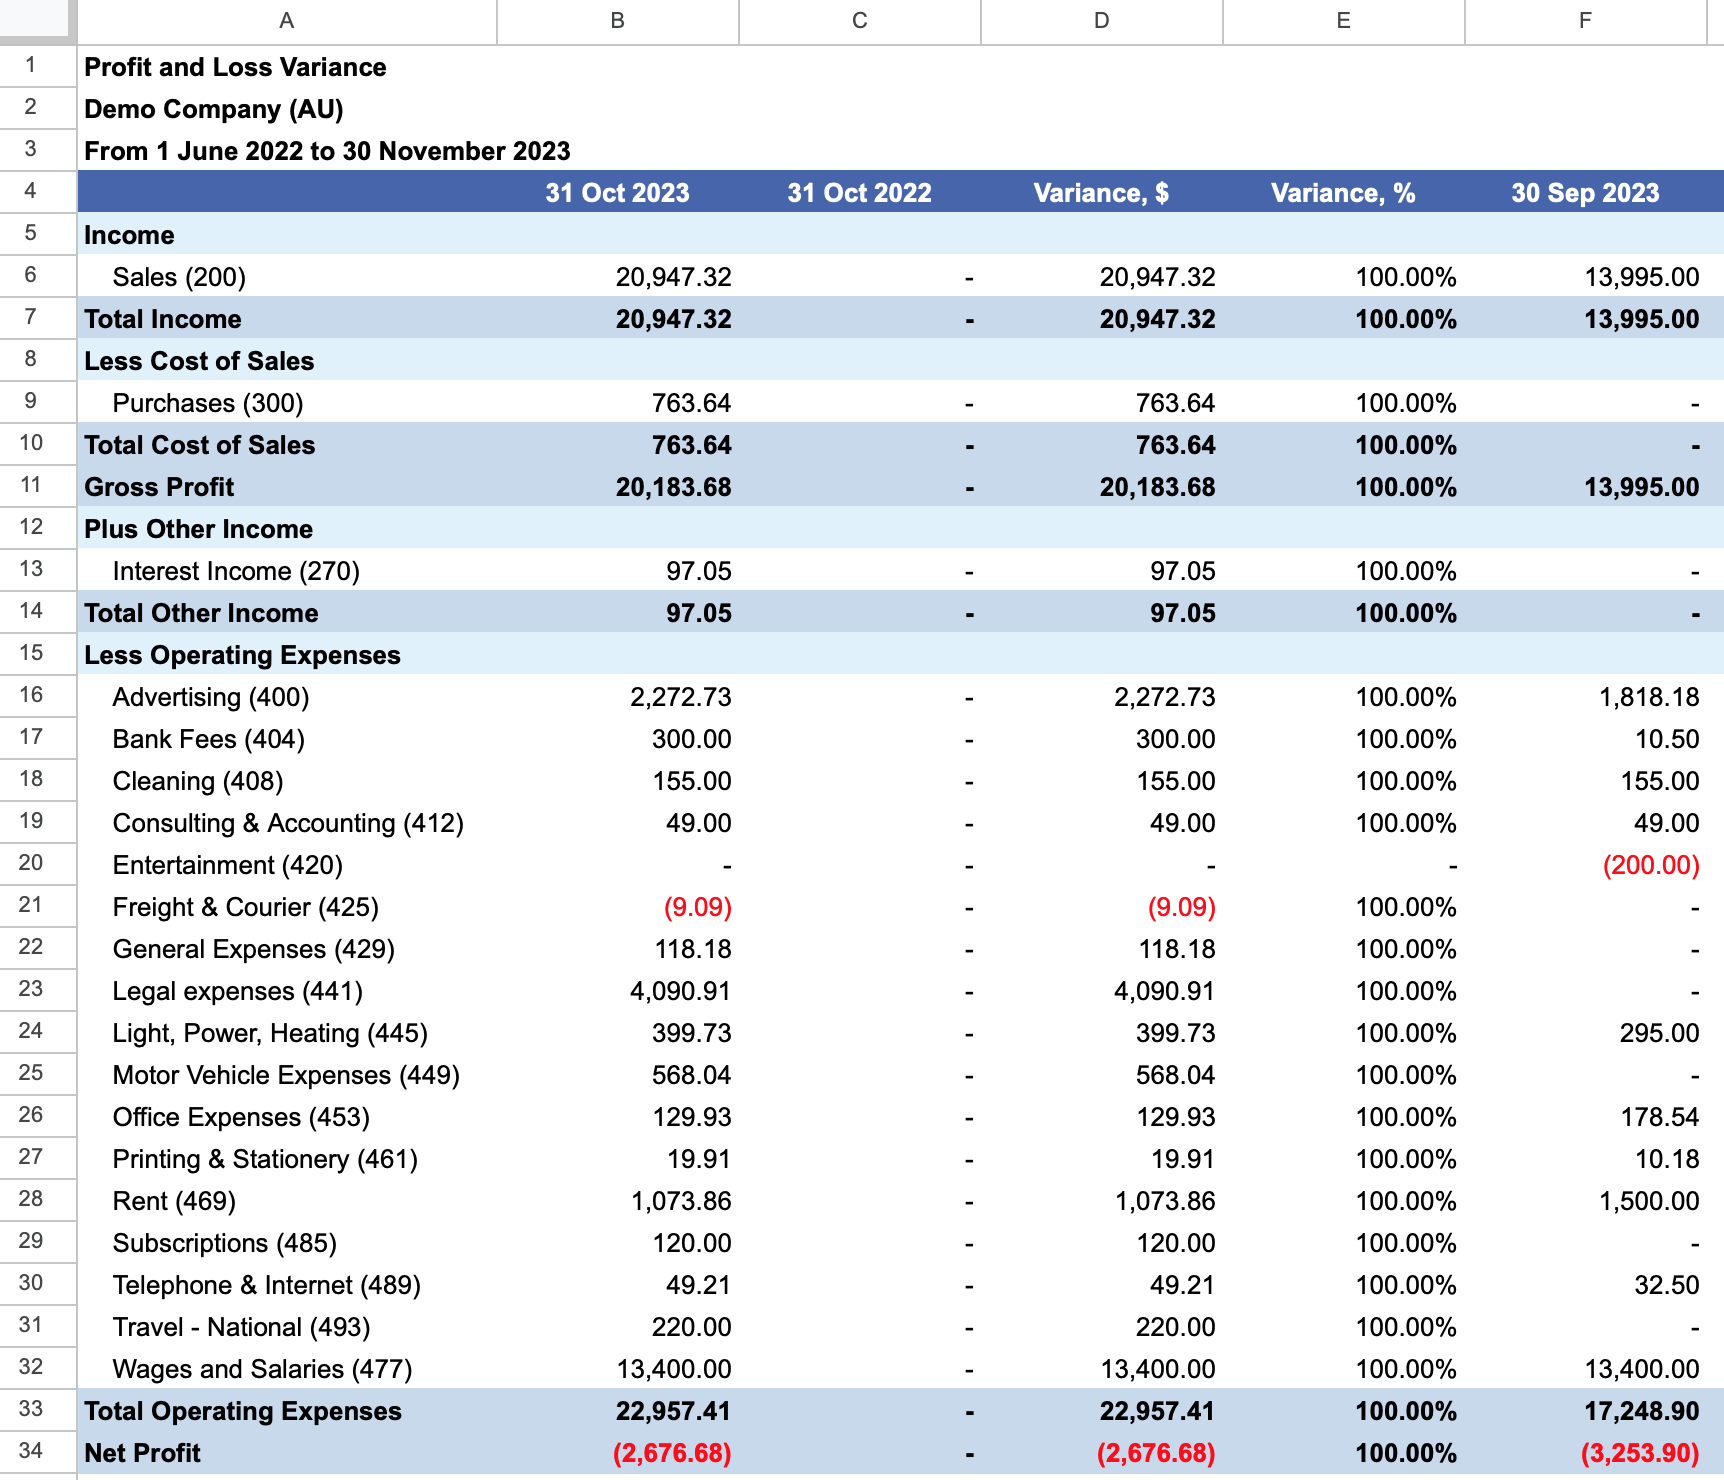Screen dimensions: 1724x1480
Task: Click the 'Less Cost of Sales' cell
Action: pos(287,361)
